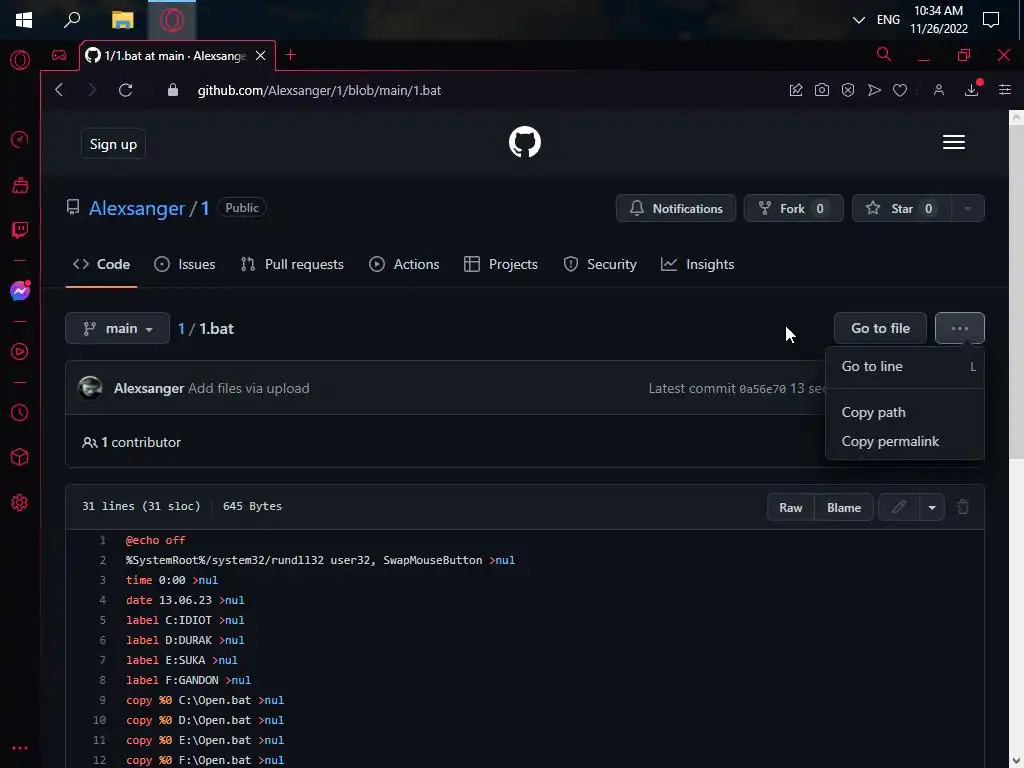Open Twitch panel in Opera sidebar
Viewport: 1024px width, 768px height.
click(20, 230)
